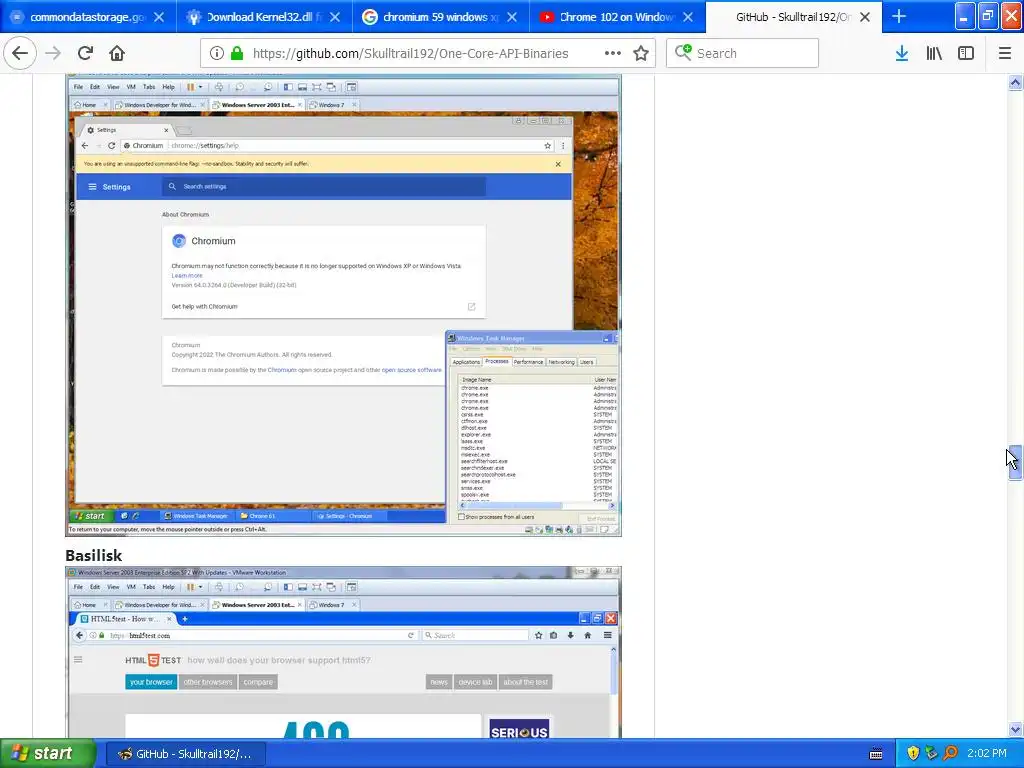The width and height of the screenshot is (1024, 768).
Task: Open the Windows XP start menu
Action: tap(47, 754)
